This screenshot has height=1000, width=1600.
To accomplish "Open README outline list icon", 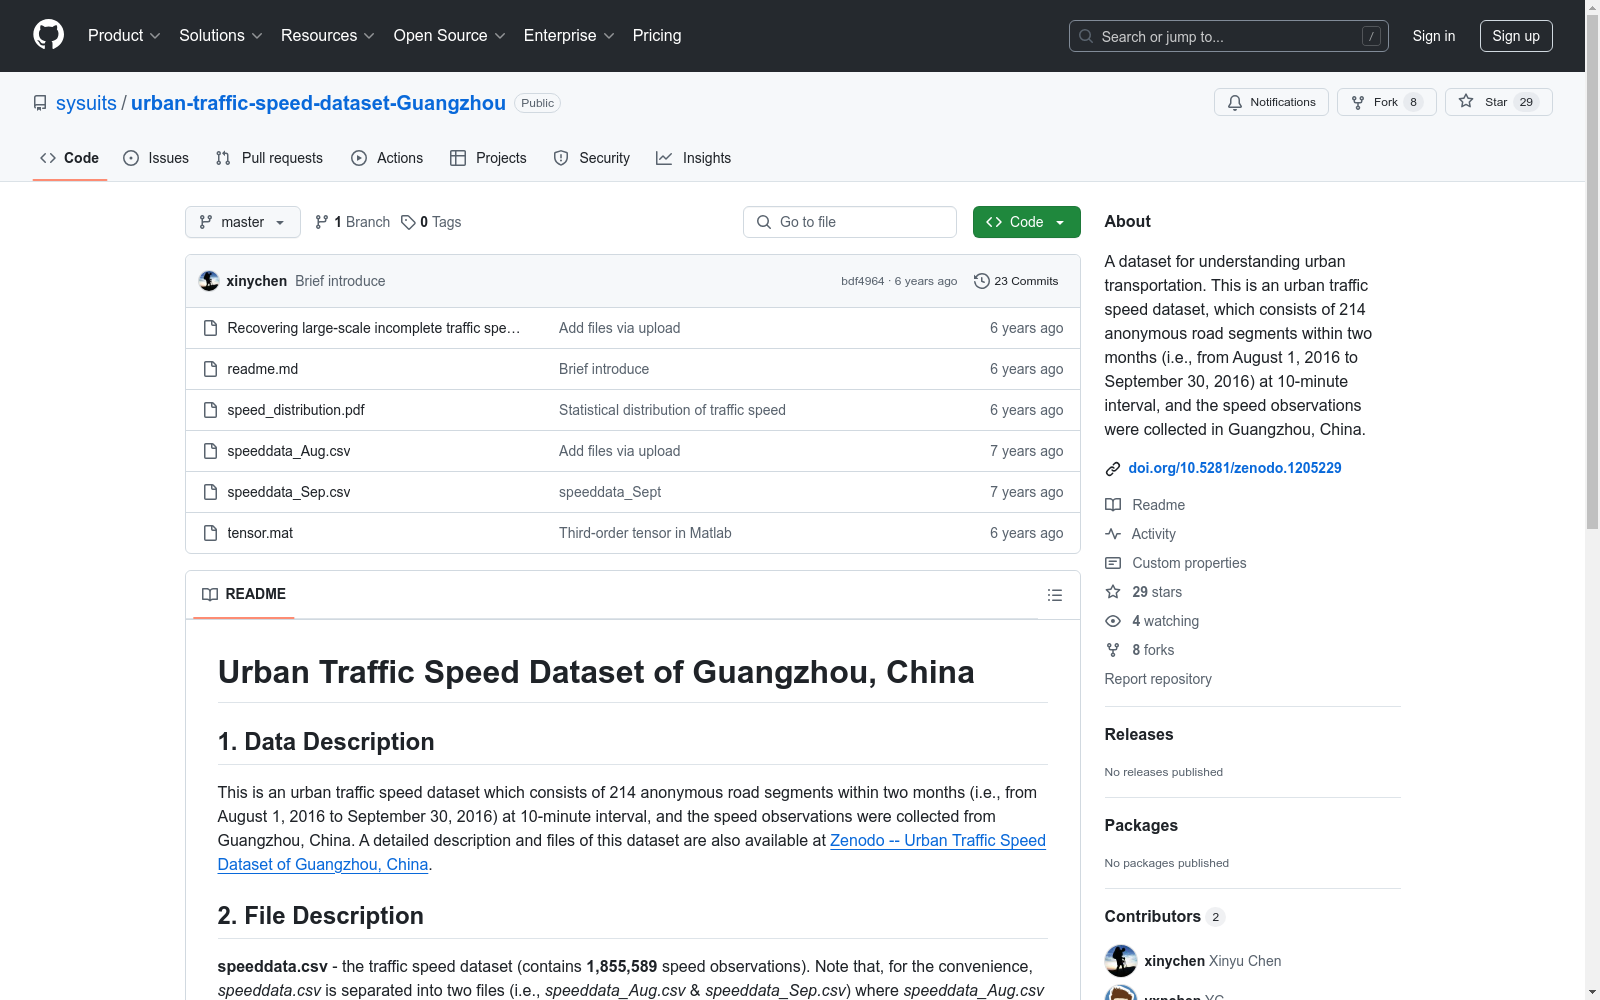I will click(1055, 595).
